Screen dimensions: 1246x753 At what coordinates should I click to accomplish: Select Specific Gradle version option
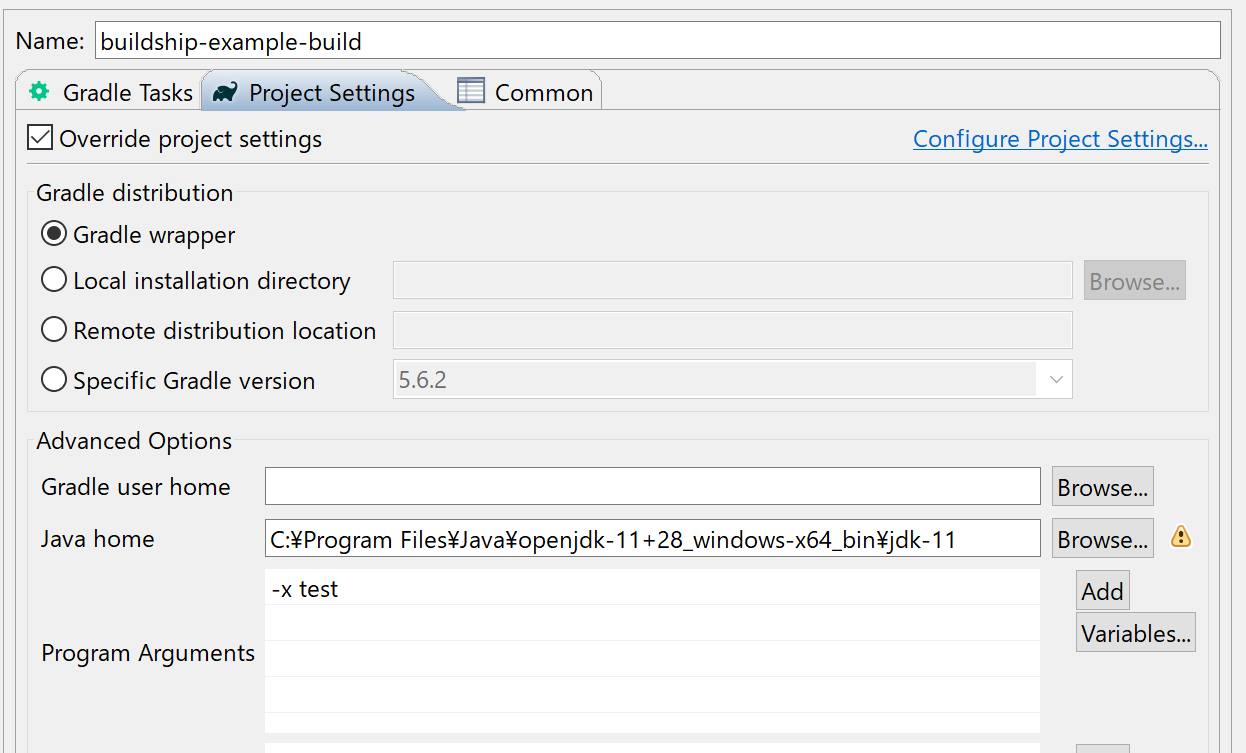pyautogui.click(x=53, y=379)
